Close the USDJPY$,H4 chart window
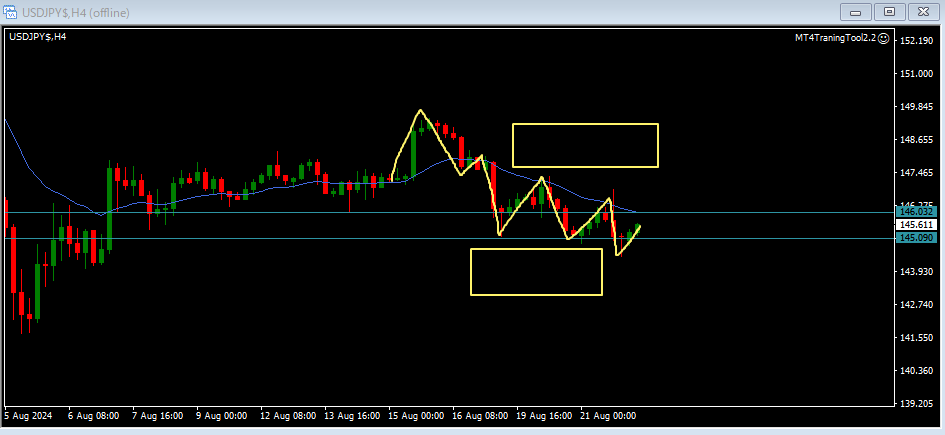 (x=921, y=11)
